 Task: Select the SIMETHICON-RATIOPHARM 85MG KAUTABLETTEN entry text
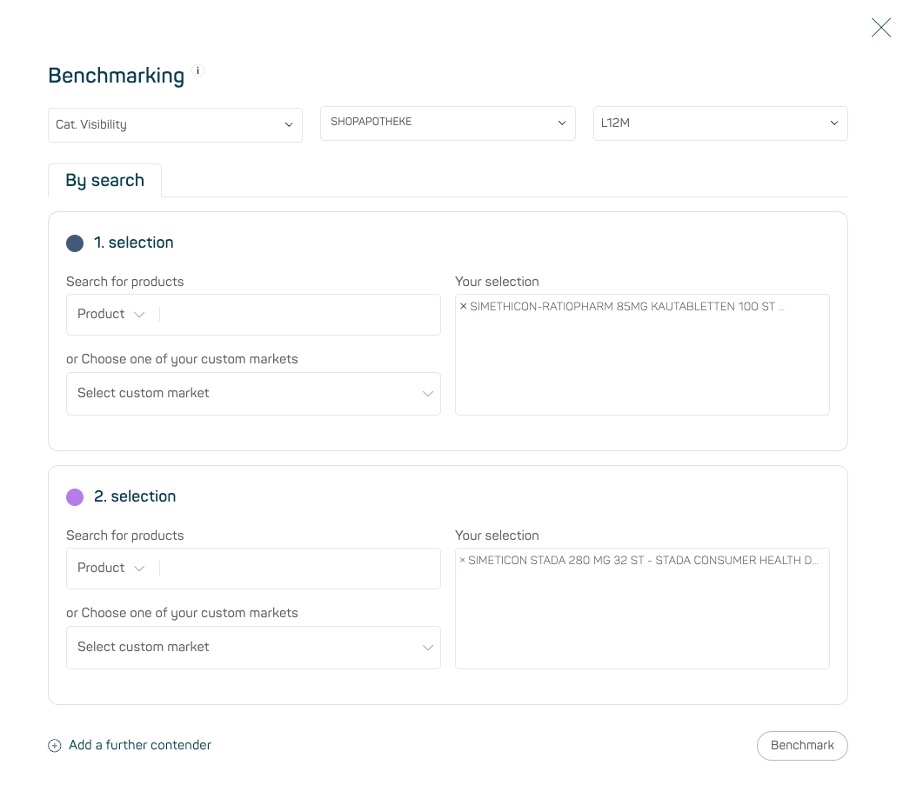click(627, 306)
